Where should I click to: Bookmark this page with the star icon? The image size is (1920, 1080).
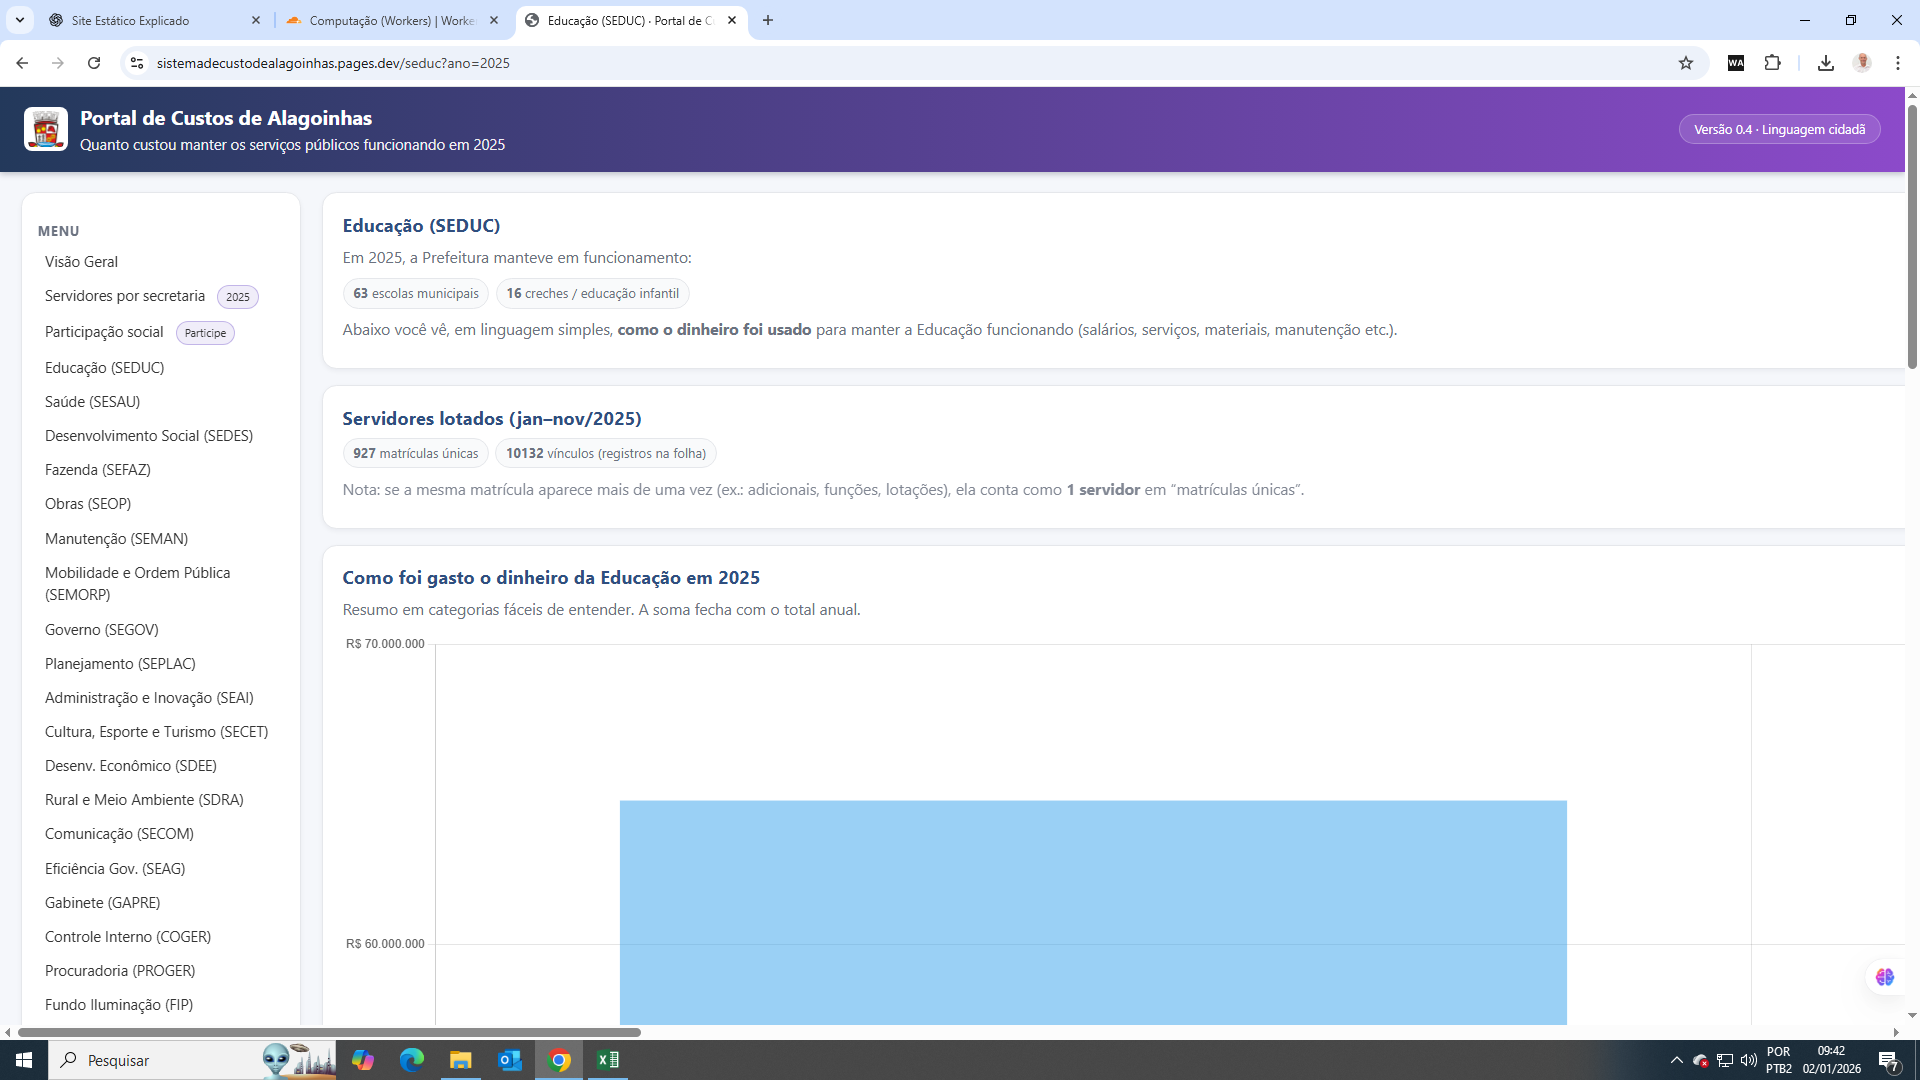pos(1686,63)
